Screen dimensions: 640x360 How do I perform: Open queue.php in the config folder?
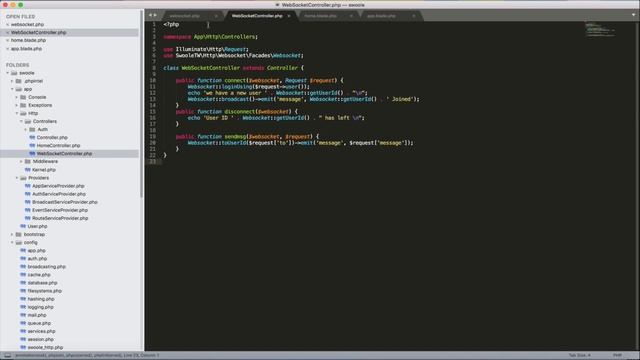point(39,323)
